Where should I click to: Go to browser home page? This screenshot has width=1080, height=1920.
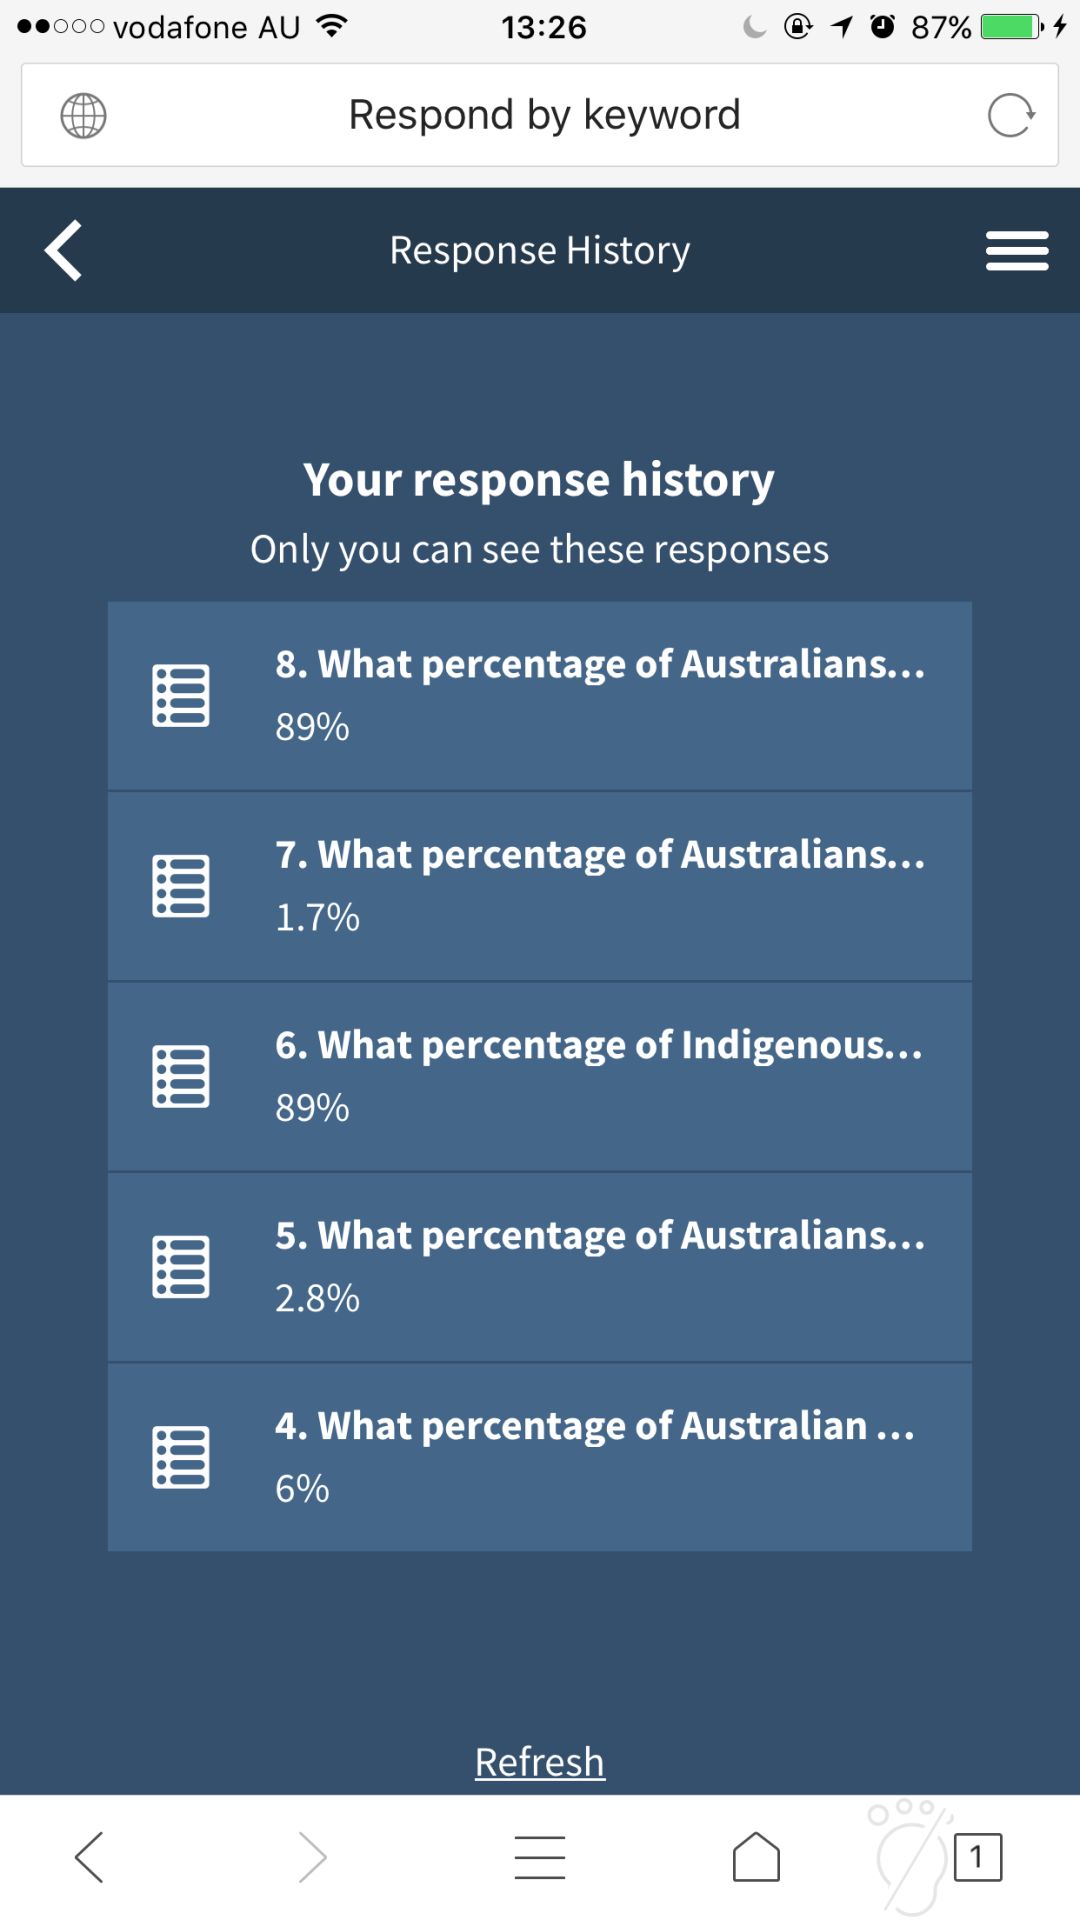(x=756, y=1857)
